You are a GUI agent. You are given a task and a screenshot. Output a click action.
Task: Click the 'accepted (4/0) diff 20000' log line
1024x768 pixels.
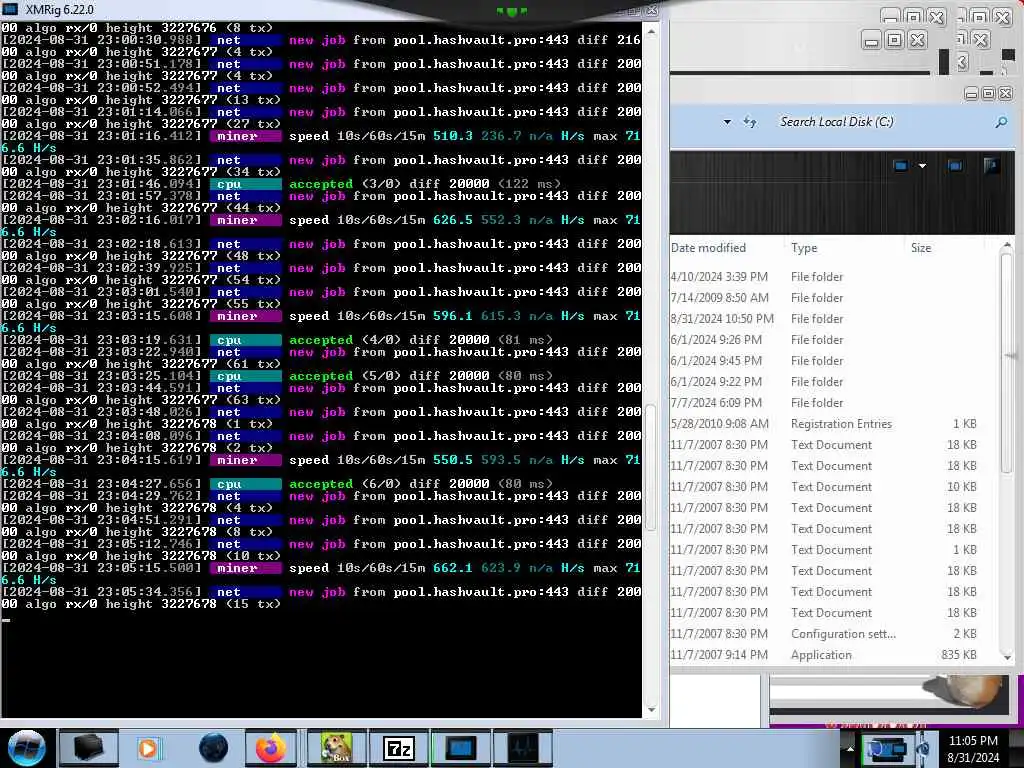click(278, 340)
